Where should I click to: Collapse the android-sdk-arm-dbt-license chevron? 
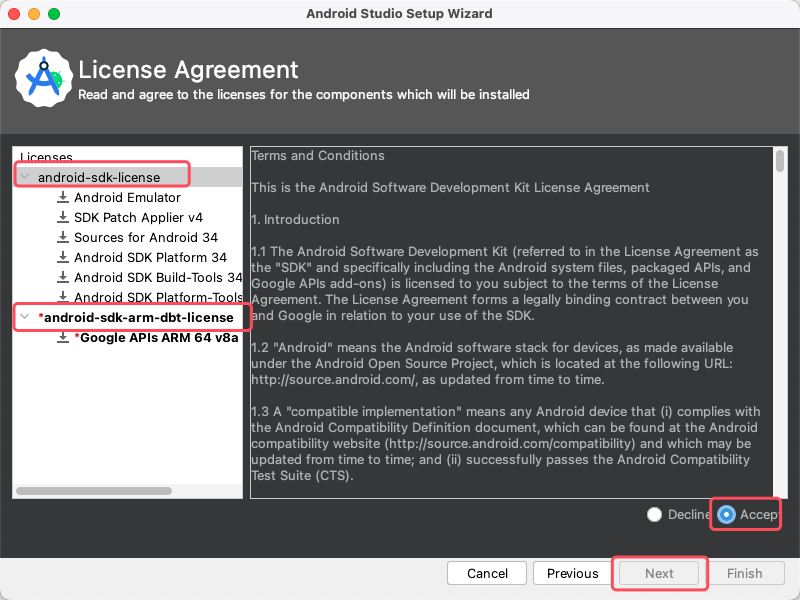point(24,317)
